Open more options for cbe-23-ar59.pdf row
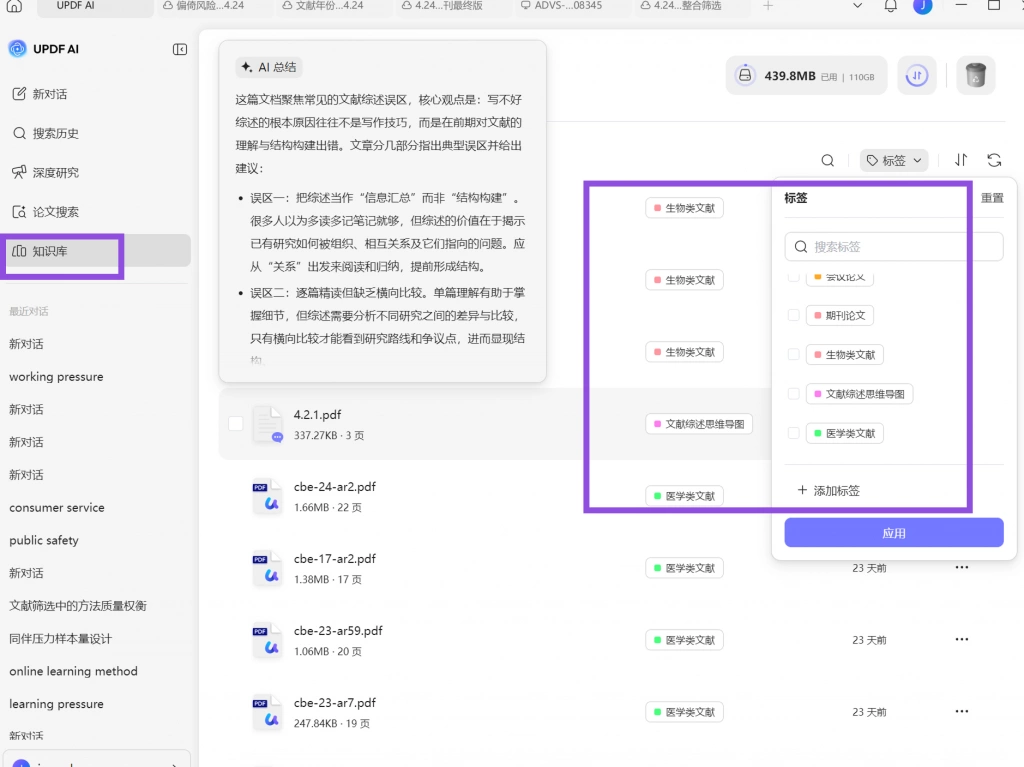The width and height of the screenshot is (1024, 767). point(961,639)
